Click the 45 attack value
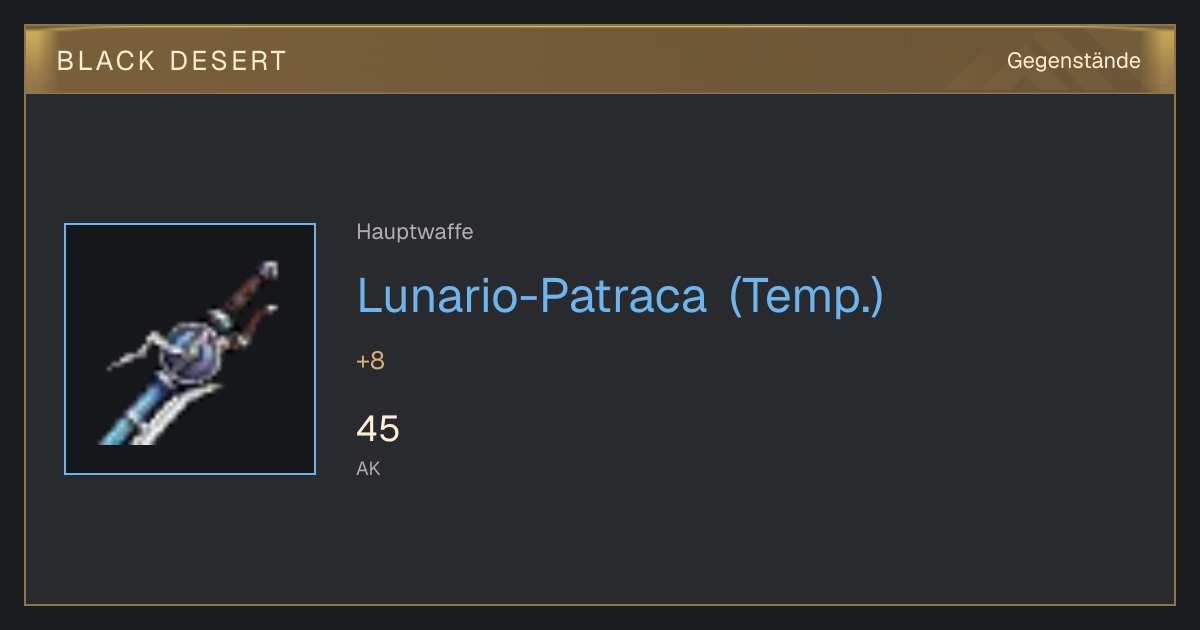Viewport: 1200px width, 630px height. tap(378, 428)
